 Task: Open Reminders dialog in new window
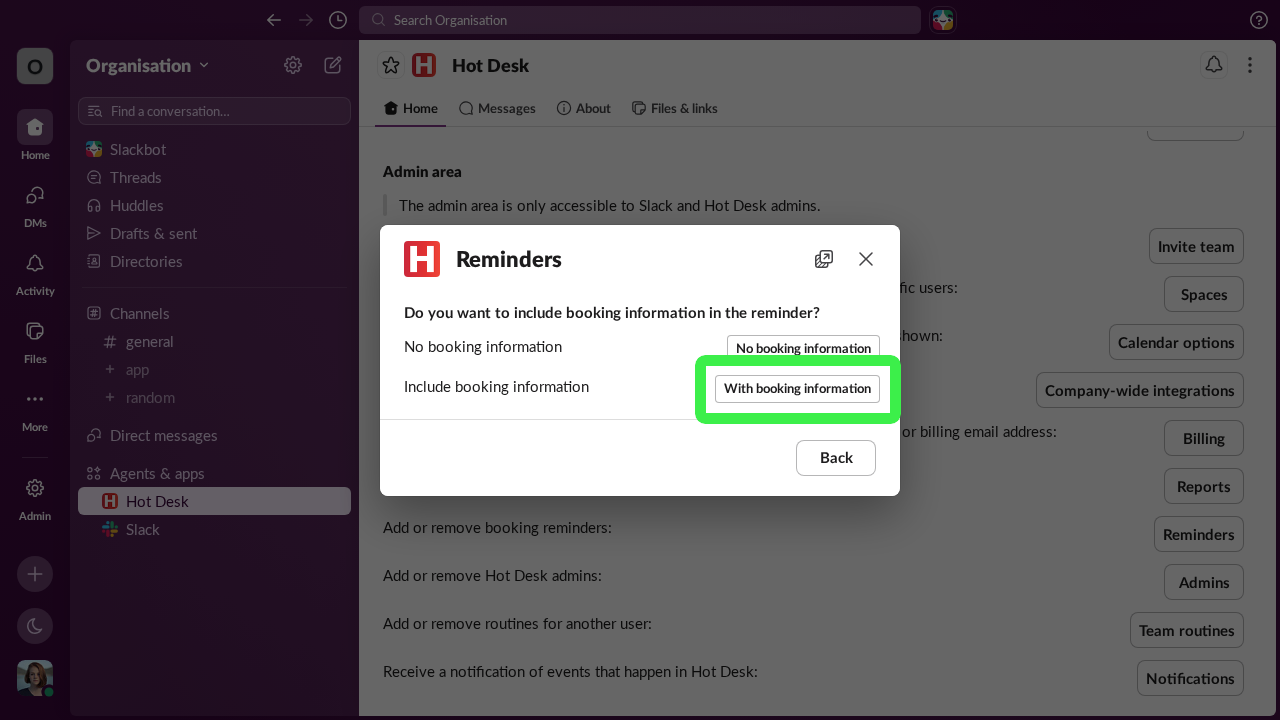pos(824,259)
